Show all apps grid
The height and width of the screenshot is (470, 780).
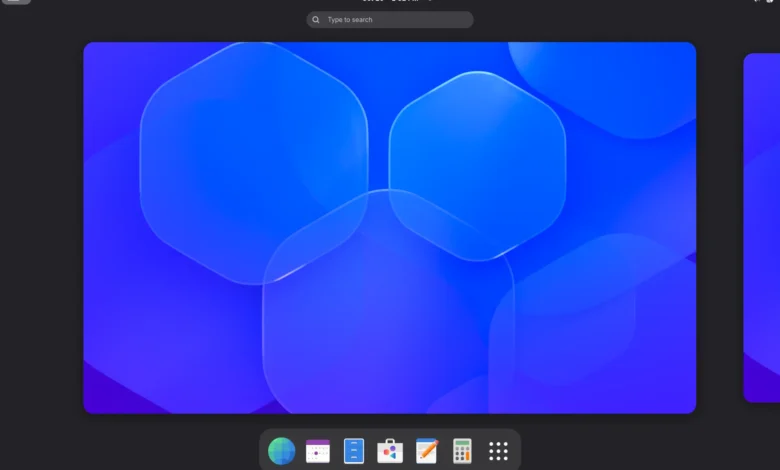click(498, 451)
